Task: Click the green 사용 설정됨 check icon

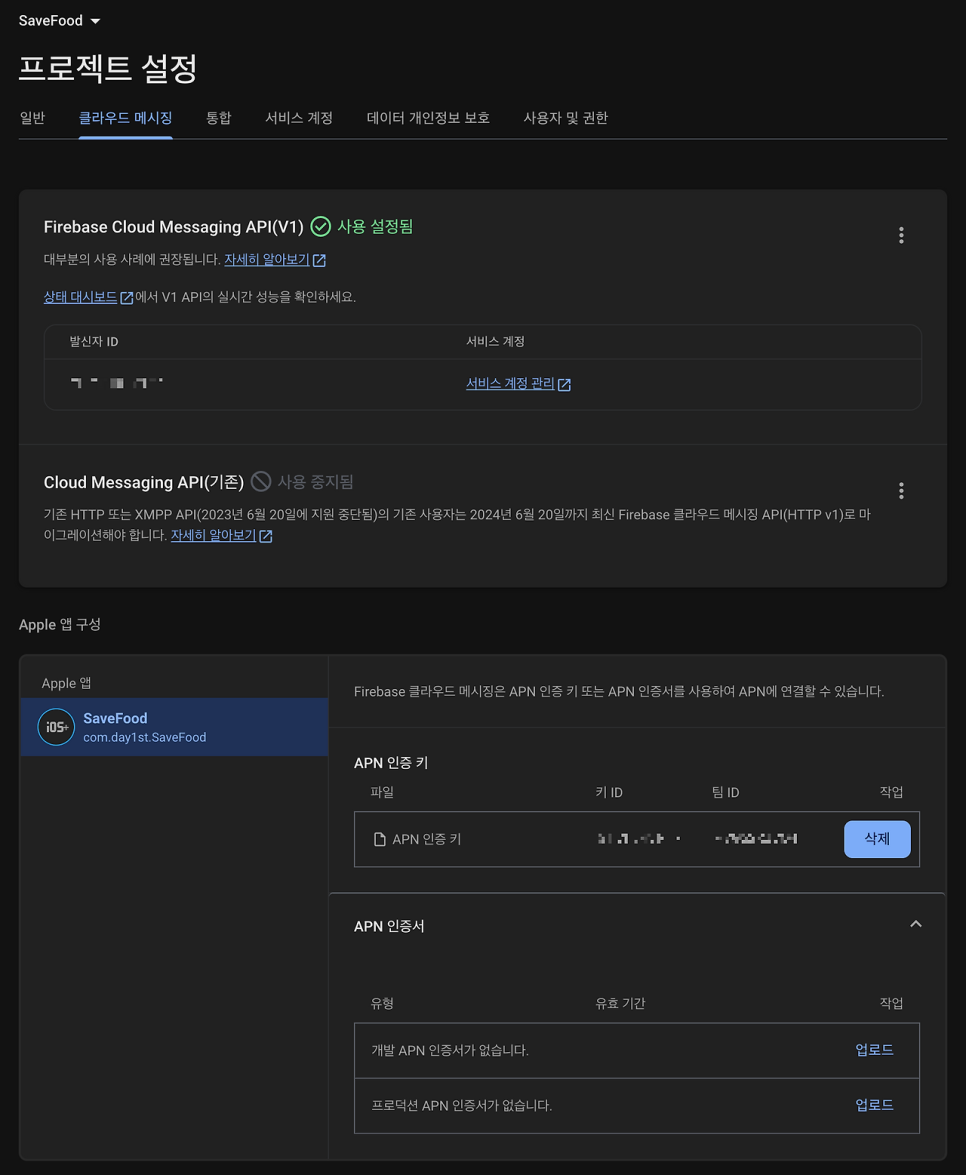Action: 321,226
